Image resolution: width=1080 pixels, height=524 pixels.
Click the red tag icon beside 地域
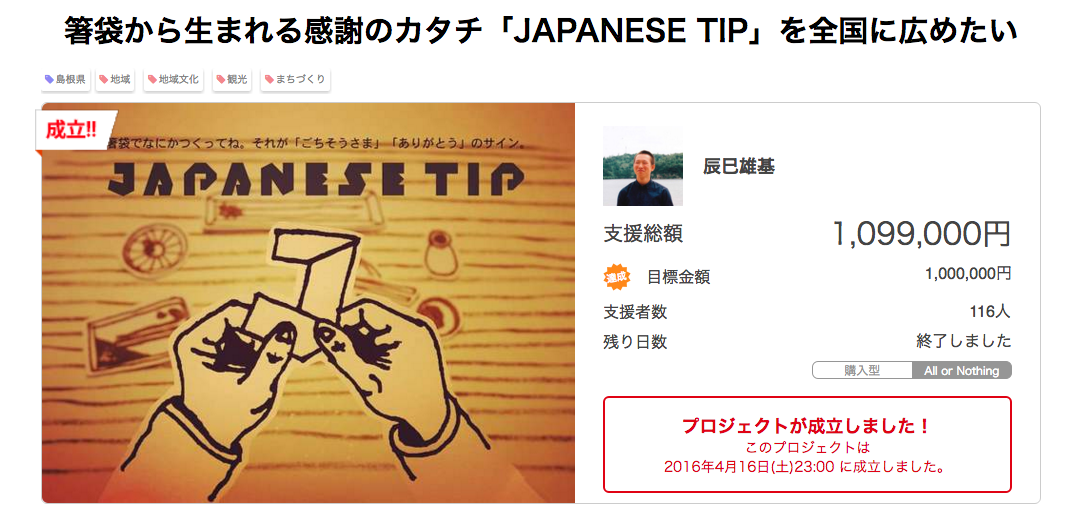[x=103, y=80]
